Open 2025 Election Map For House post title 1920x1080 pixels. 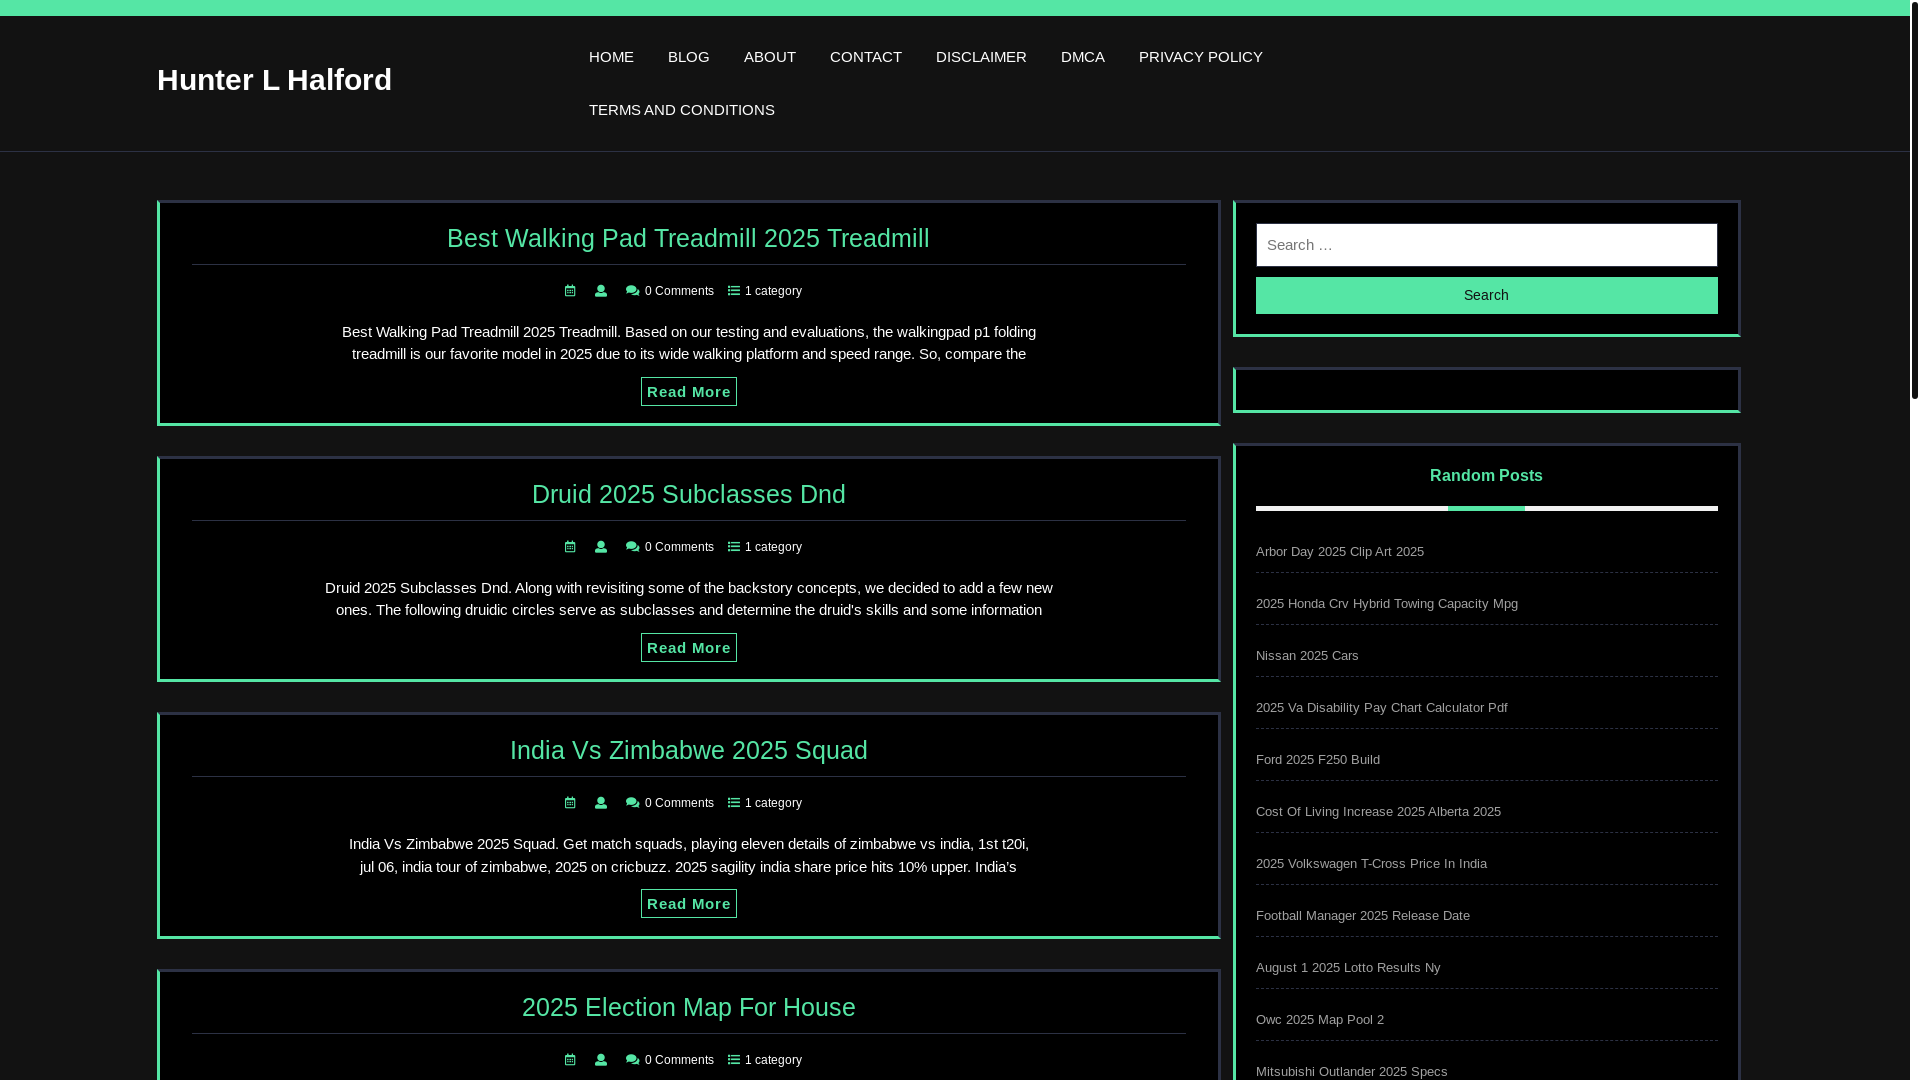tap(688, 1007)
